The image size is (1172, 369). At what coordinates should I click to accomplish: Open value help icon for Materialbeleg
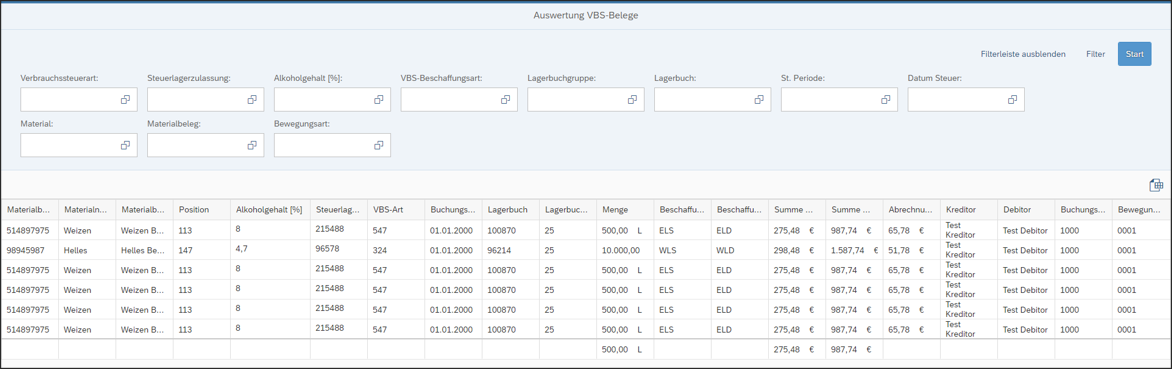coord(253,145)
